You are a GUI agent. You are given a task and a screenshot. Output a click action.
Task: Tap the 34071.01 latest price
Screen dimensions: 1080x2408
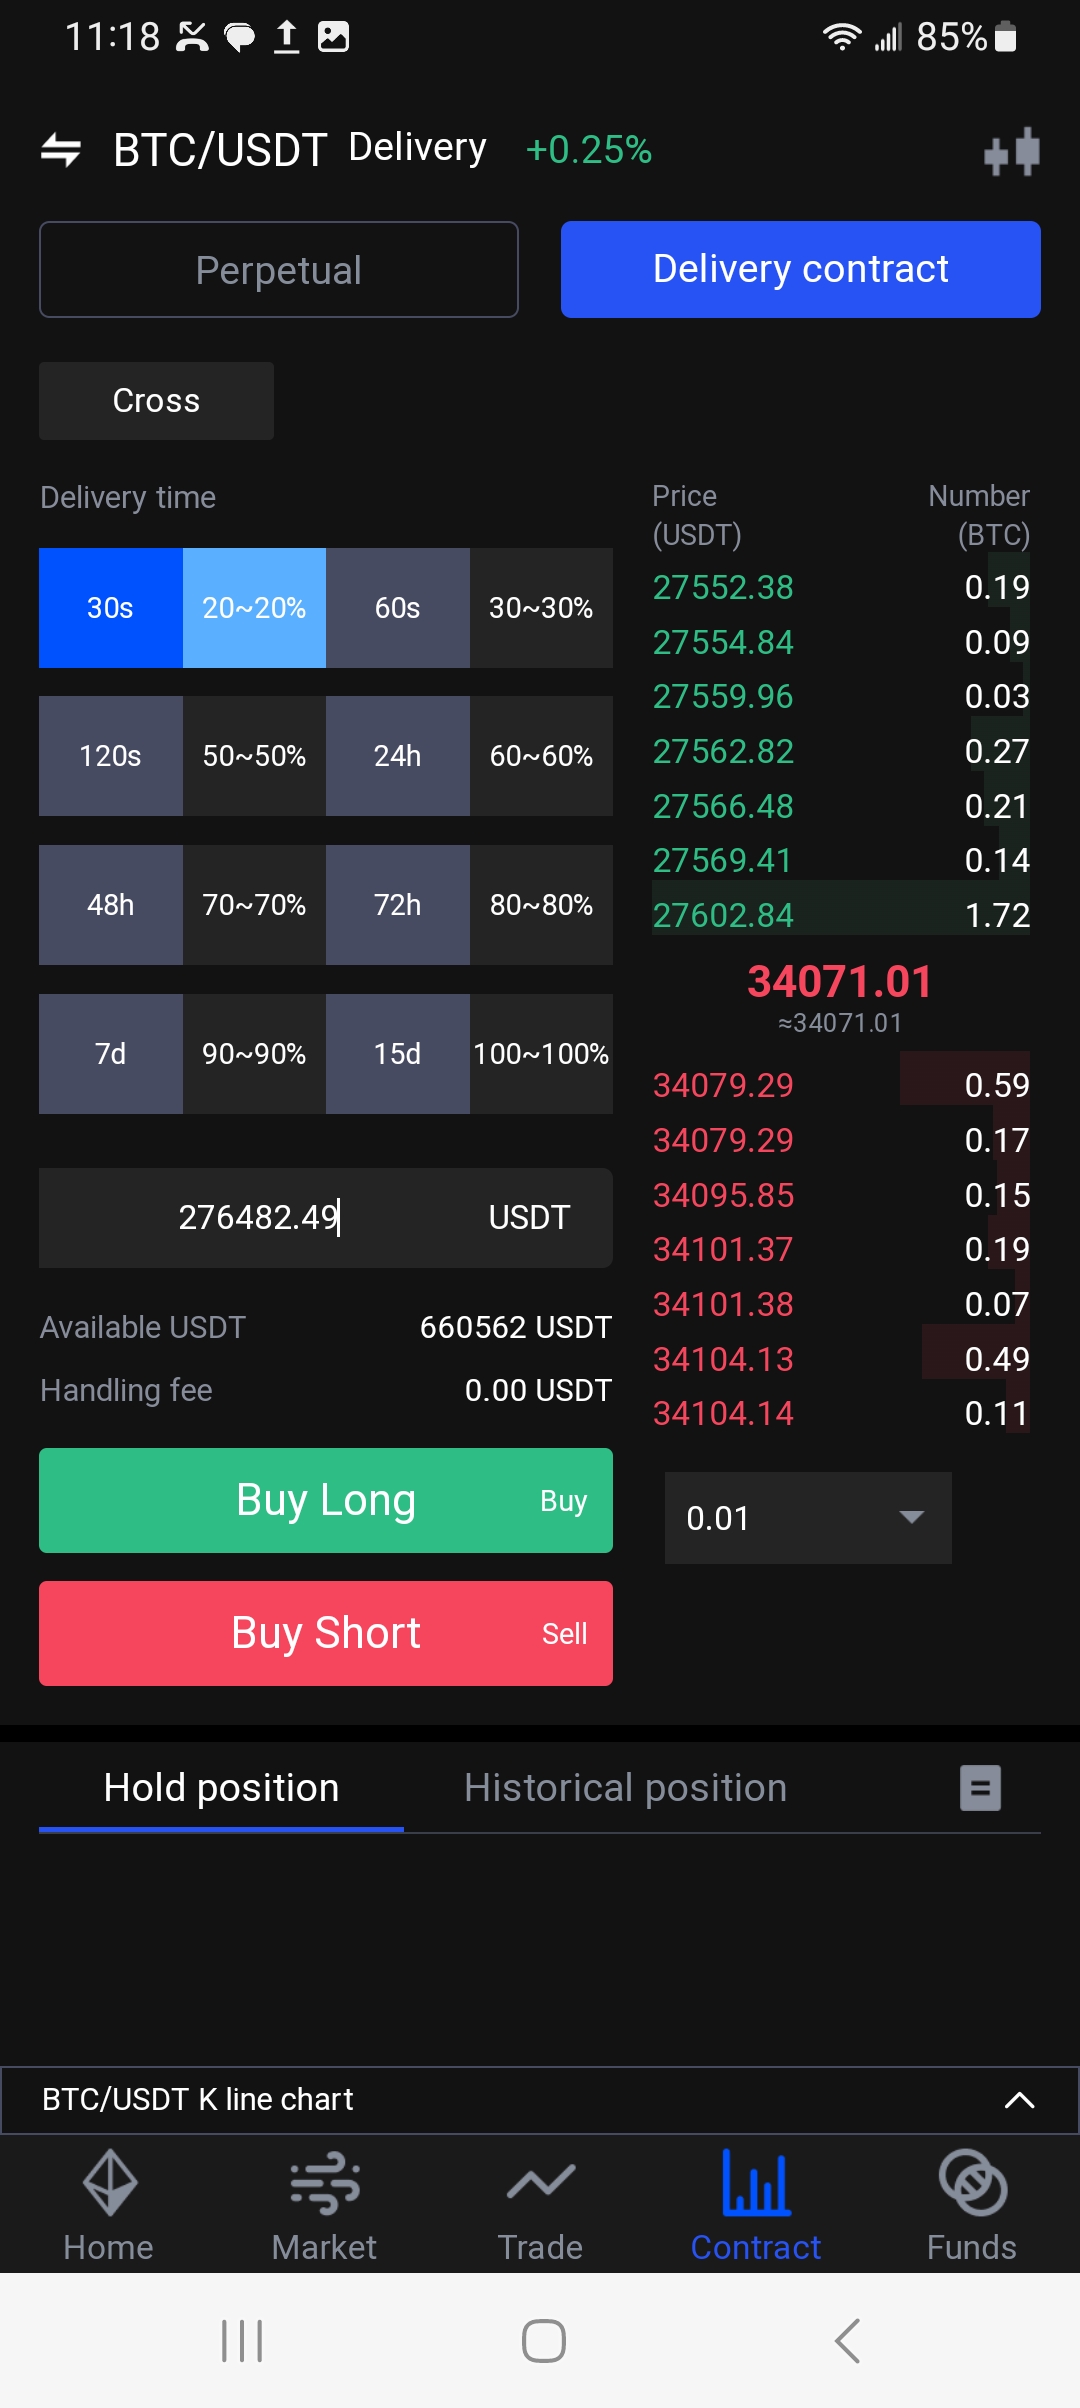point(840,982)
